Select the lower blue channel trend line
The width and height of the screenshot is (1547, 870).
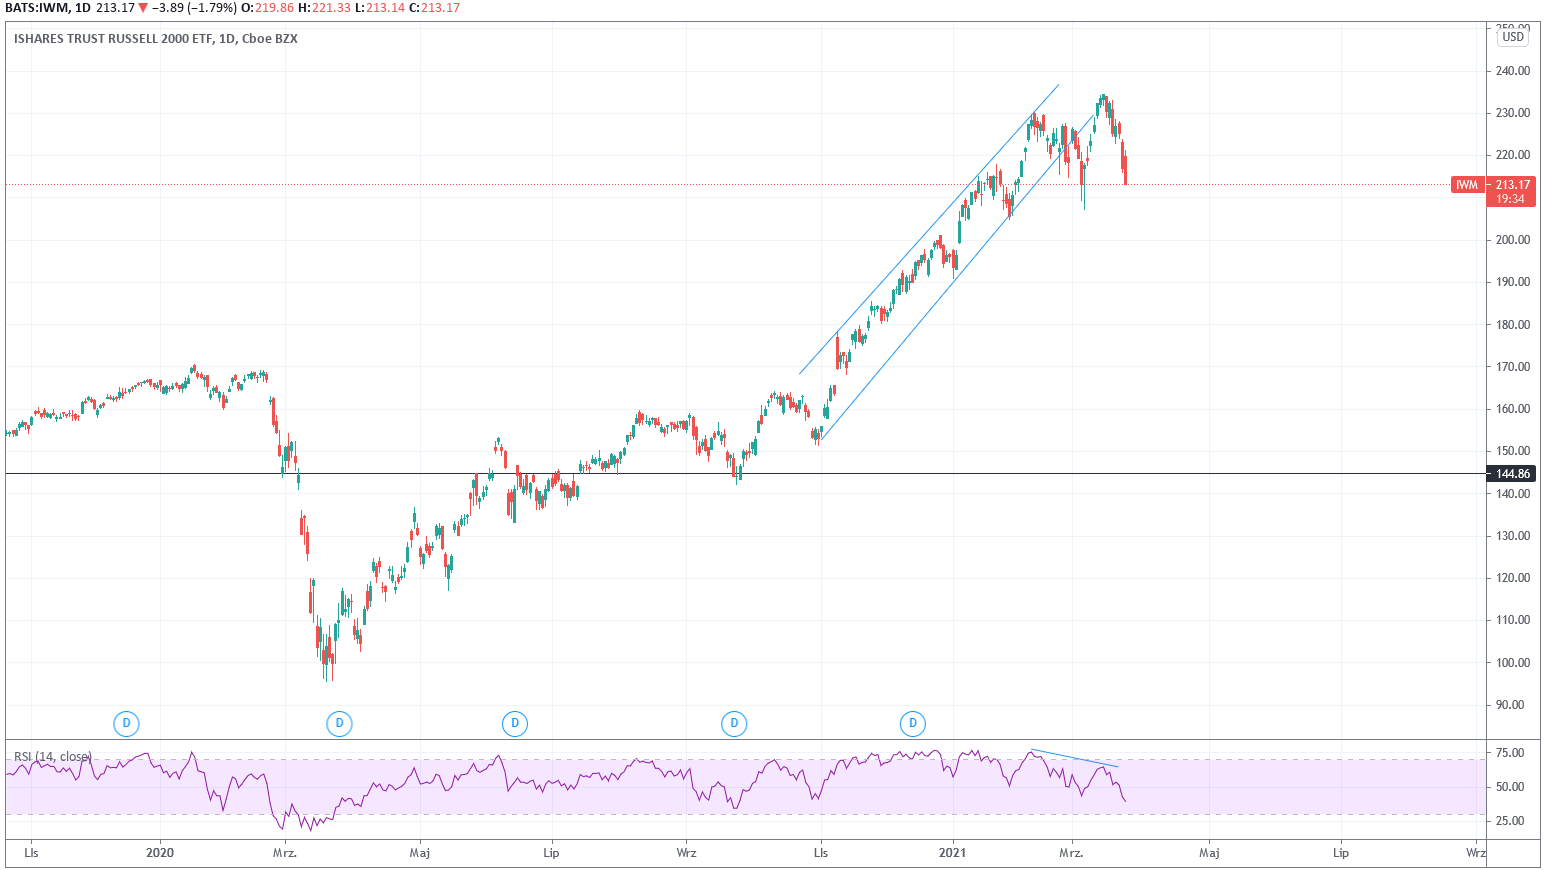click(x=956, y=278)
